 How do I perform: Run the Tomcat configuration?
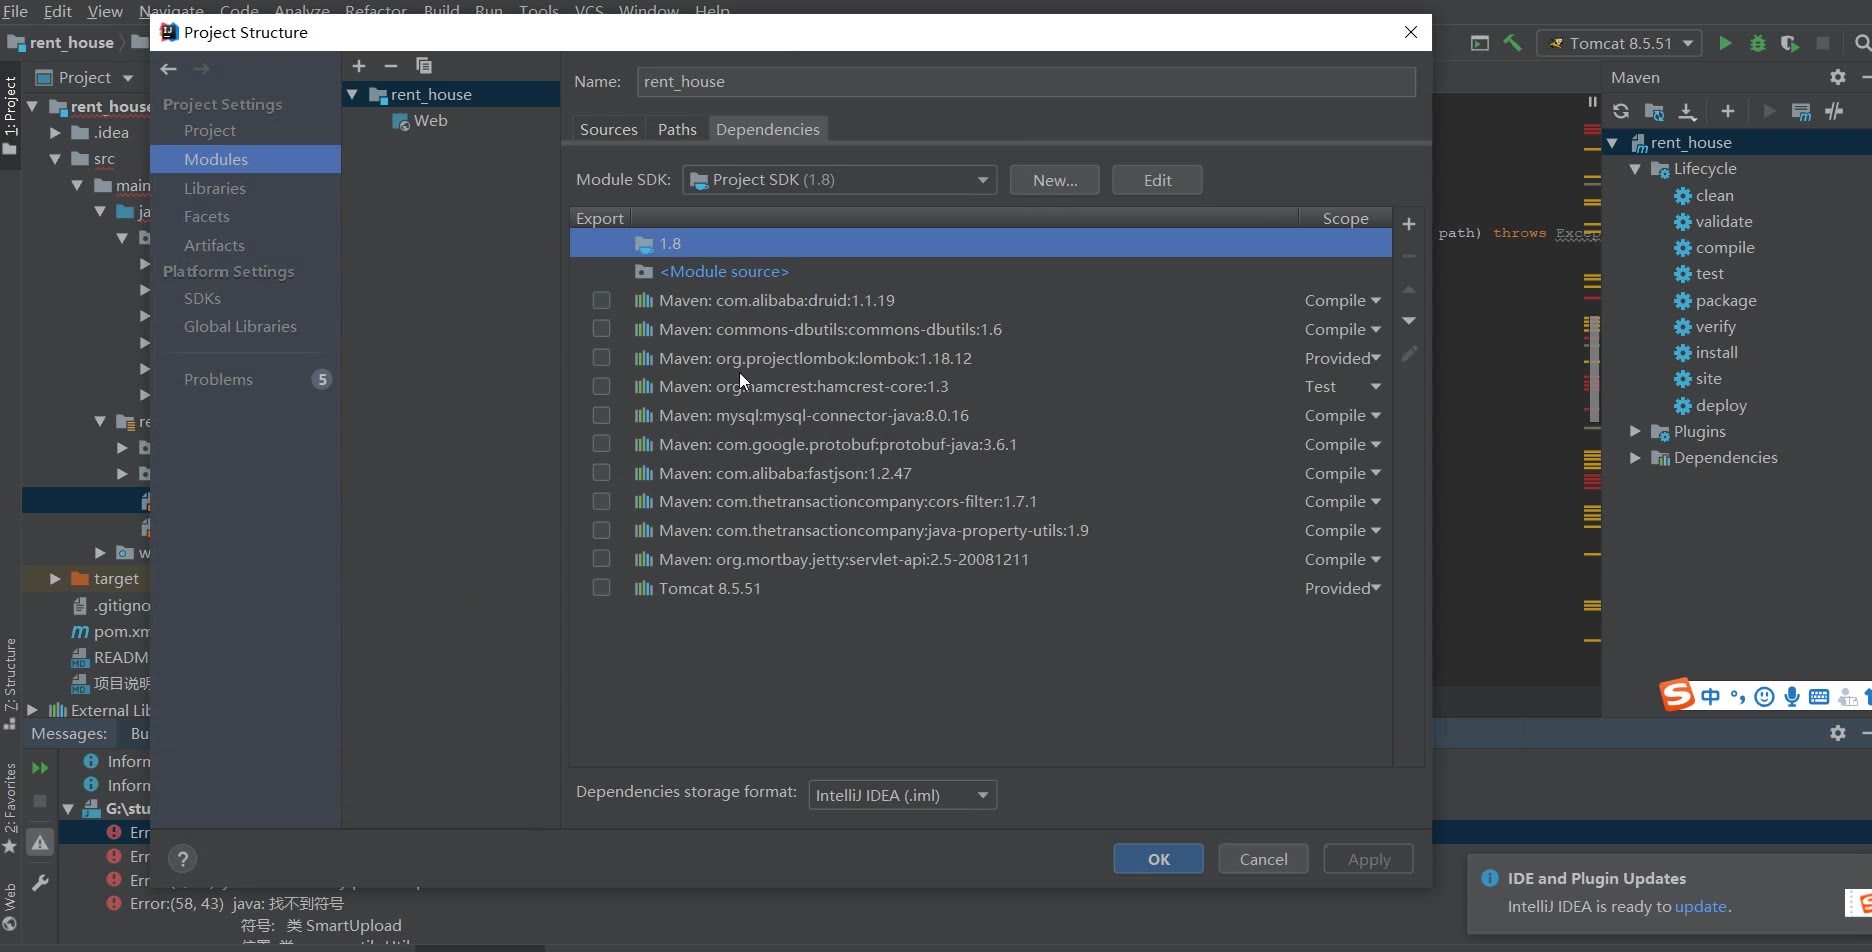coord(1725,43)
